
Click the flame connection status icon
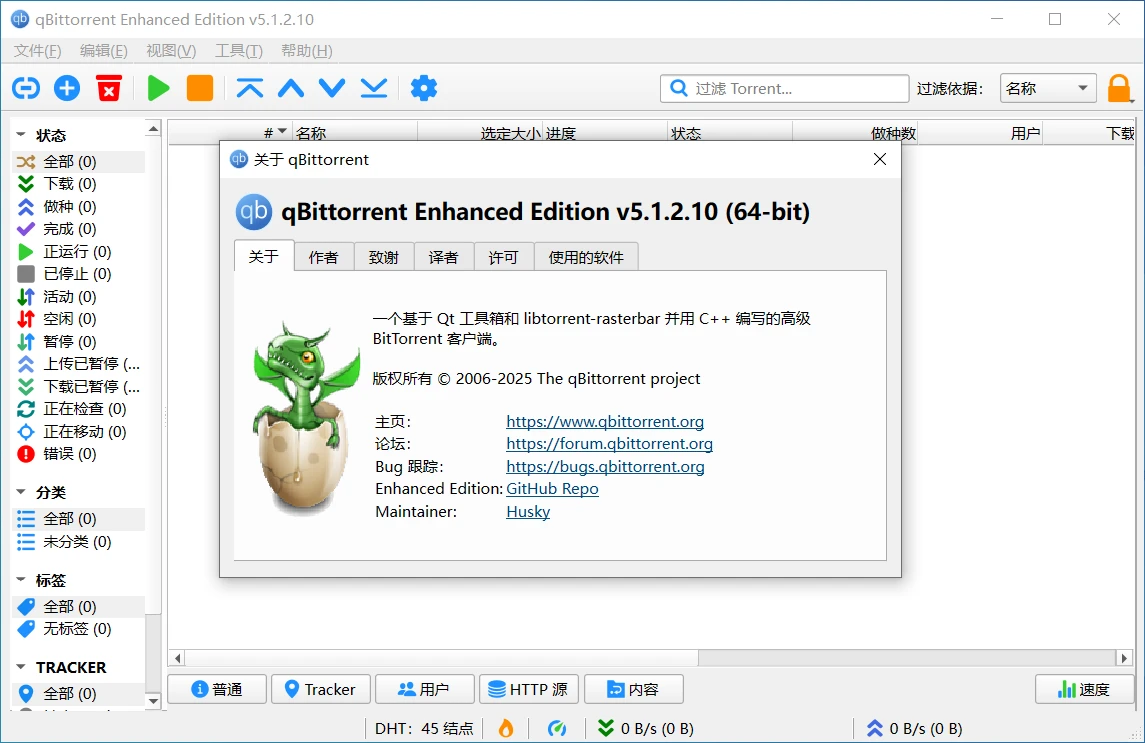pos(505,728)
